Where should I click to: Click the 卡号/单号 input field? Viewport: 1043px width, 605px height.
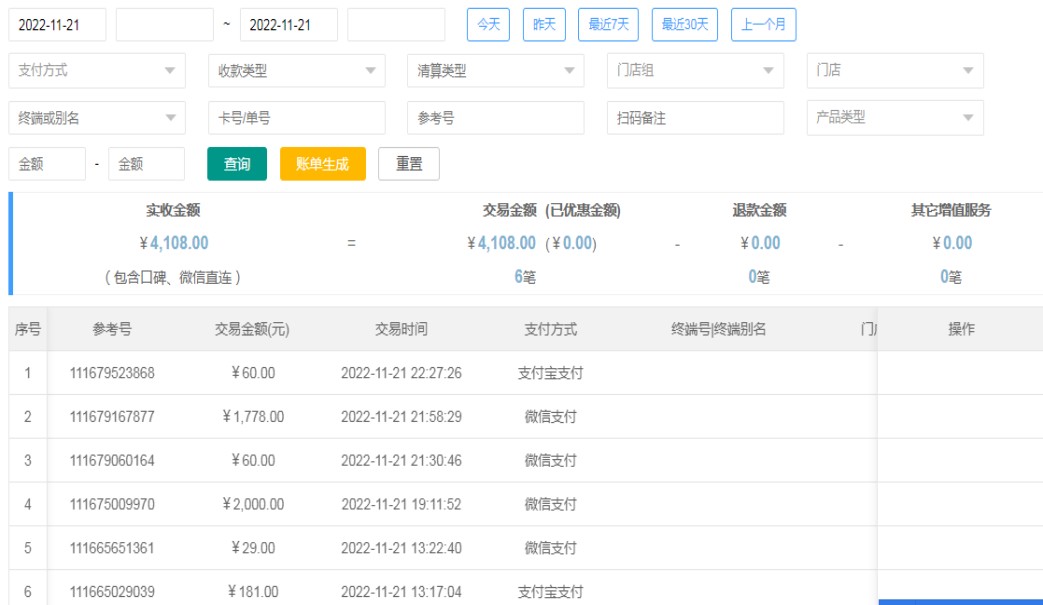pyautogui.click(x=296, y=118)
